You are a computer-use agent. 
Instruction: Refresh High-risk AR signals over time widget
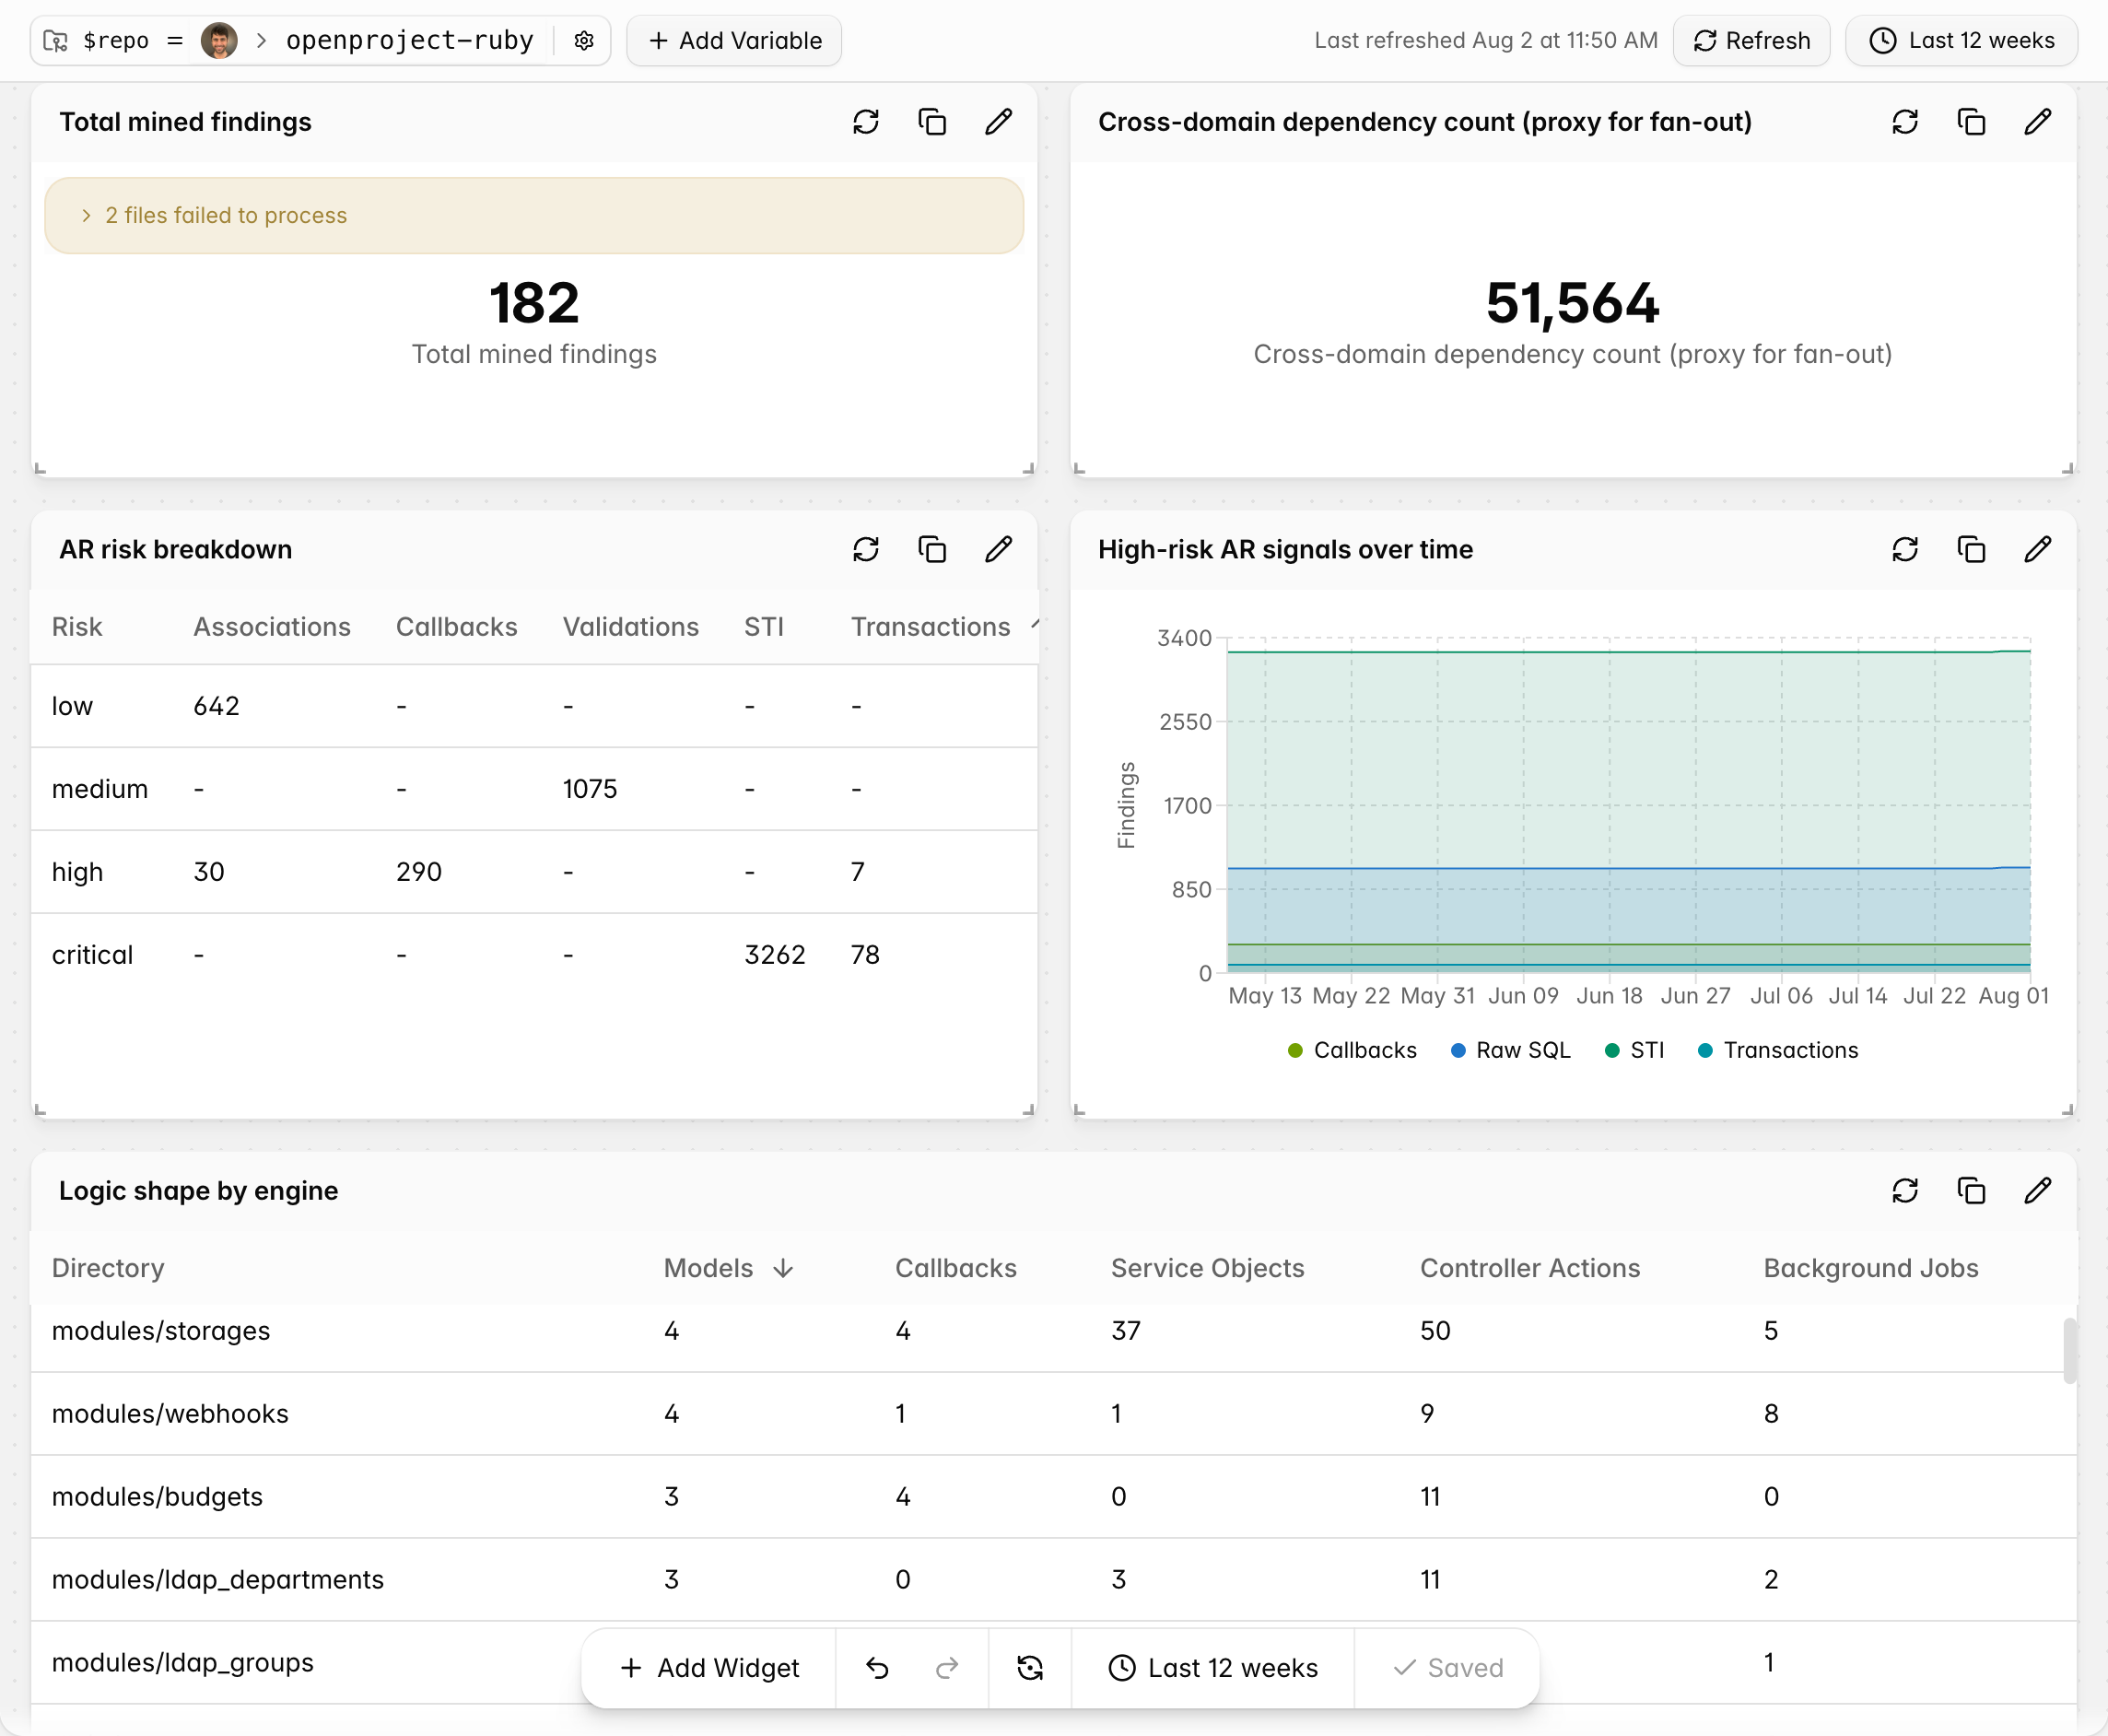pos(1905,550)
